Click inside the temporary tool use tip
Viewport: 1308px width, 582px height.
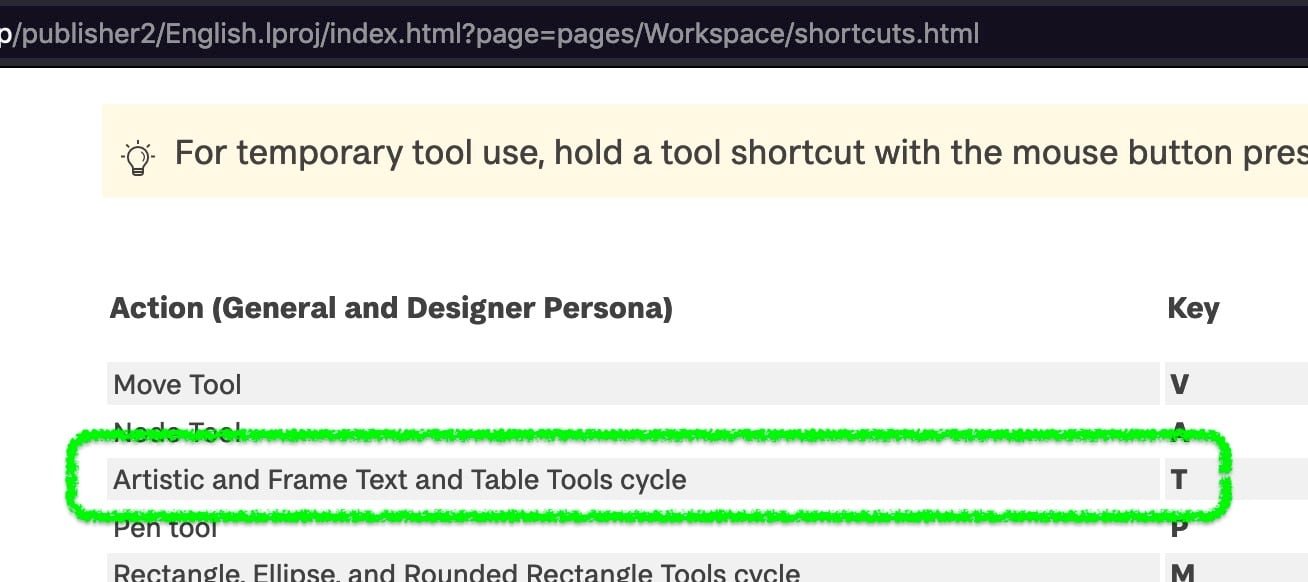[x=600, y=152]
